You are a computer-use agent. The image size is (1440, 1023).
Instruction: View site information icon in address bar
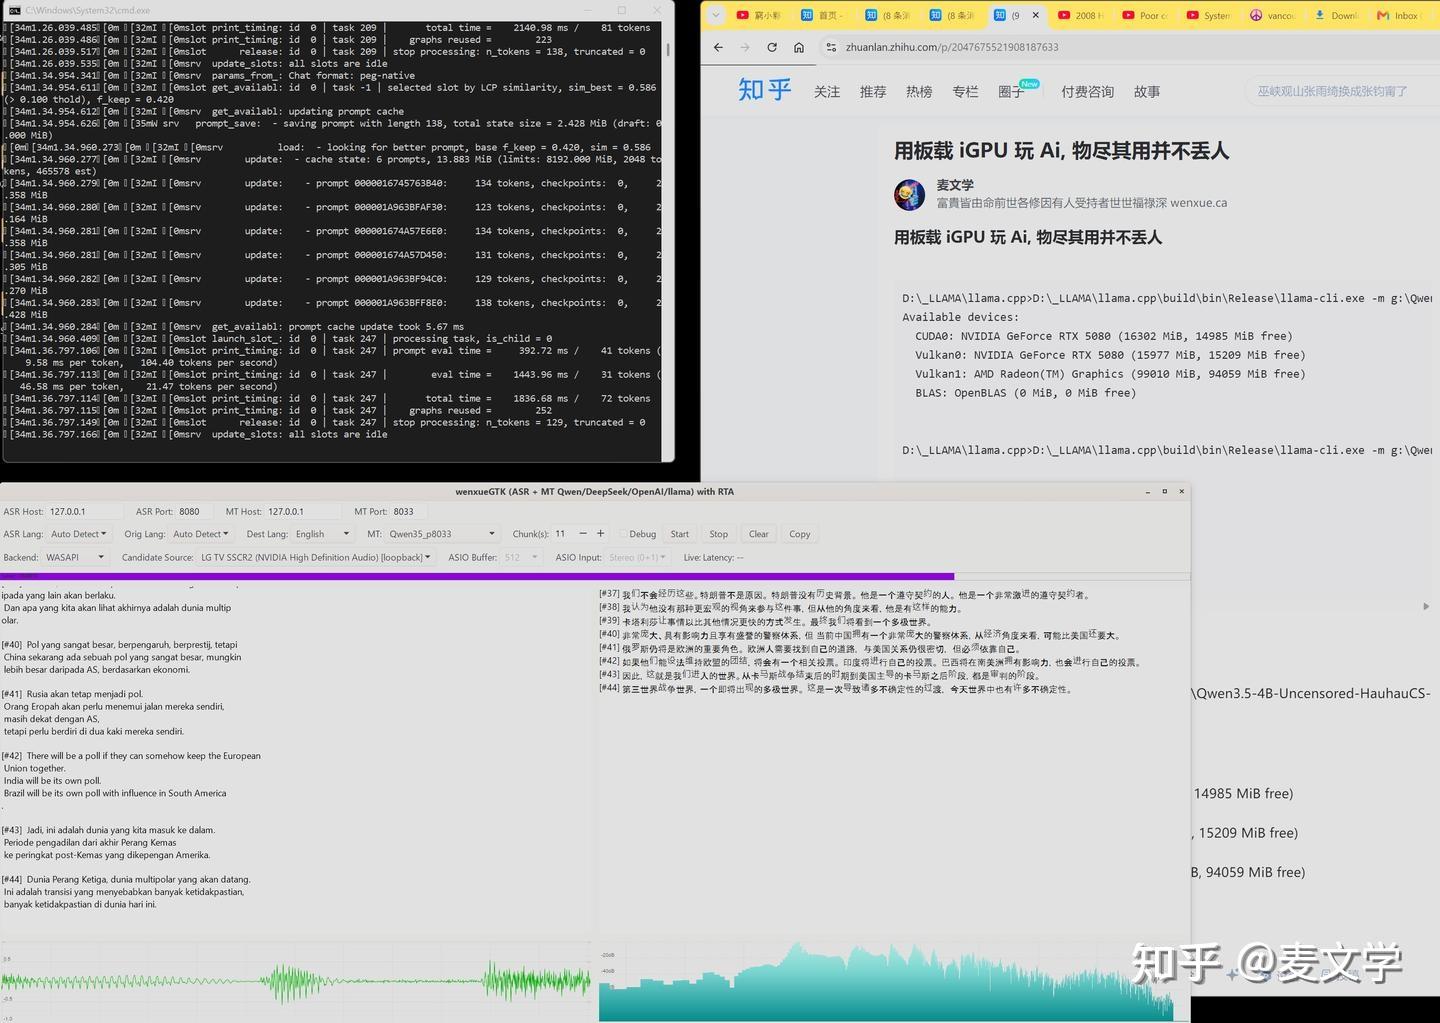point(831,47)
